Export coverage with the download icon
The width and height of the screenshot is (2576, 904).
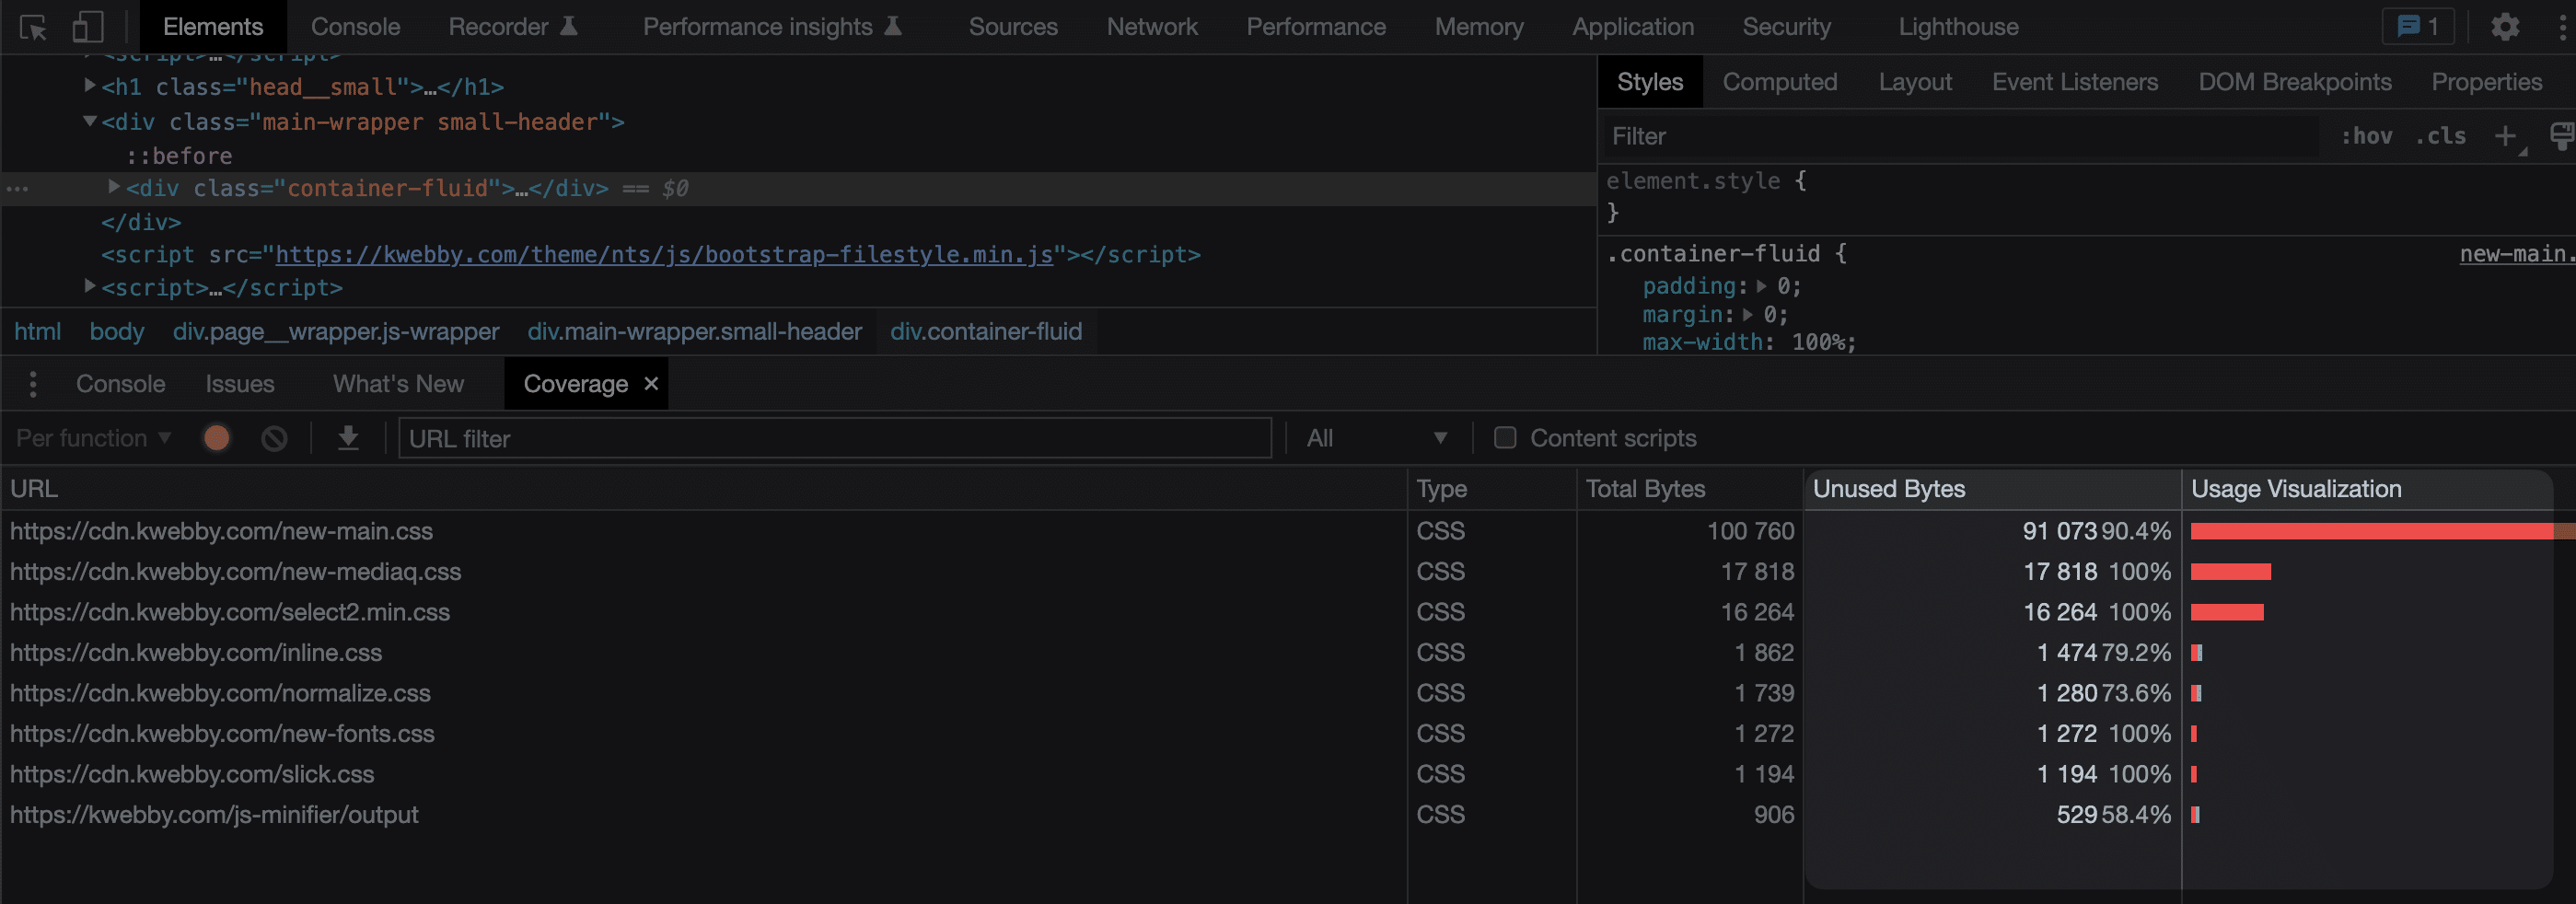click(x=348, y=438)
